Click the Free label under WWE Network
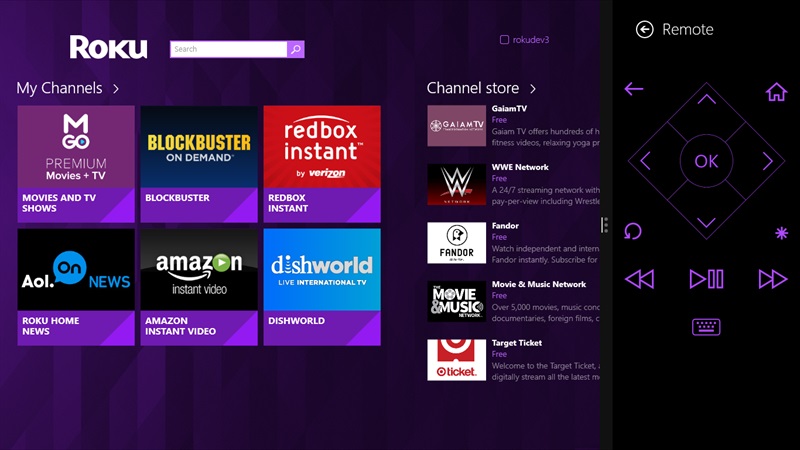This screenshot has width=800, height=450. (x=499, y=179)
